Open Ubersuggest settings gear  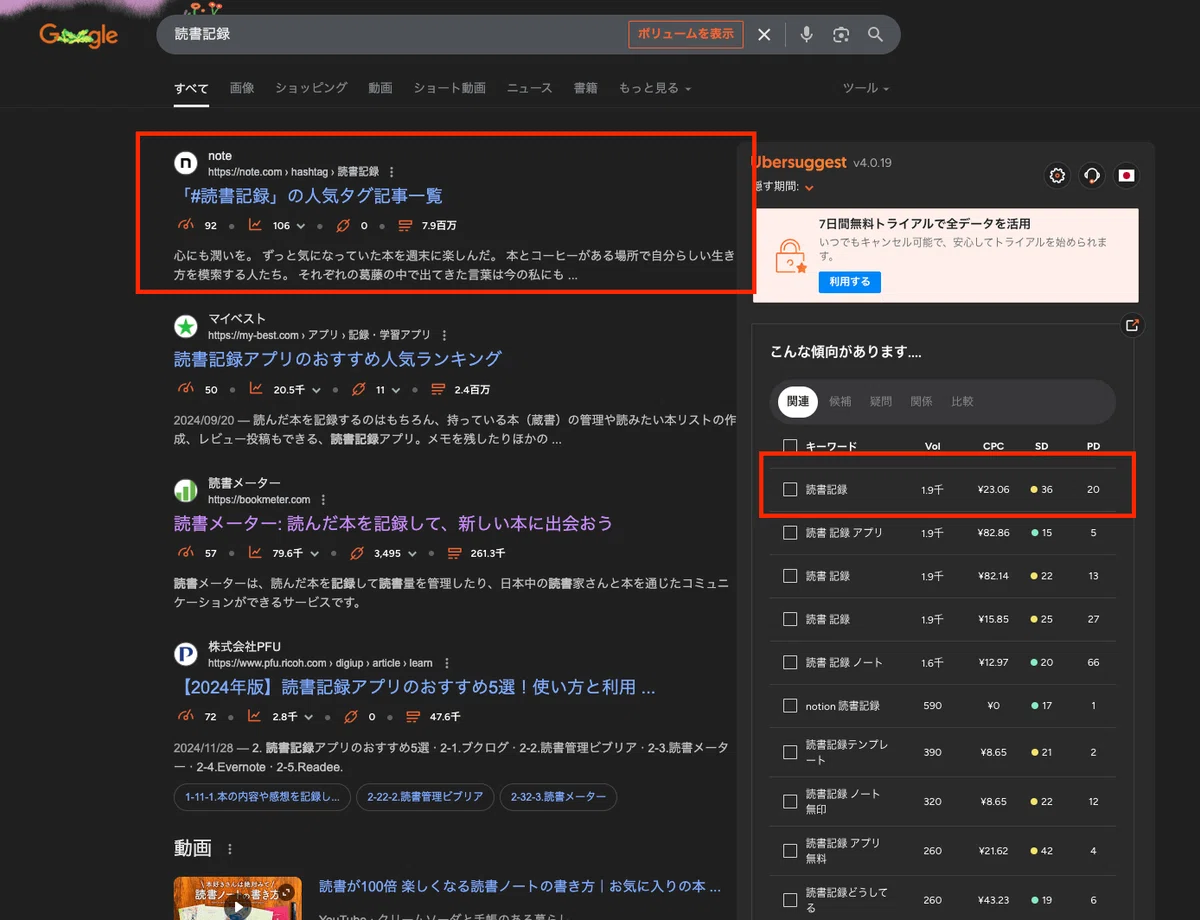[x=1057, y=176]
